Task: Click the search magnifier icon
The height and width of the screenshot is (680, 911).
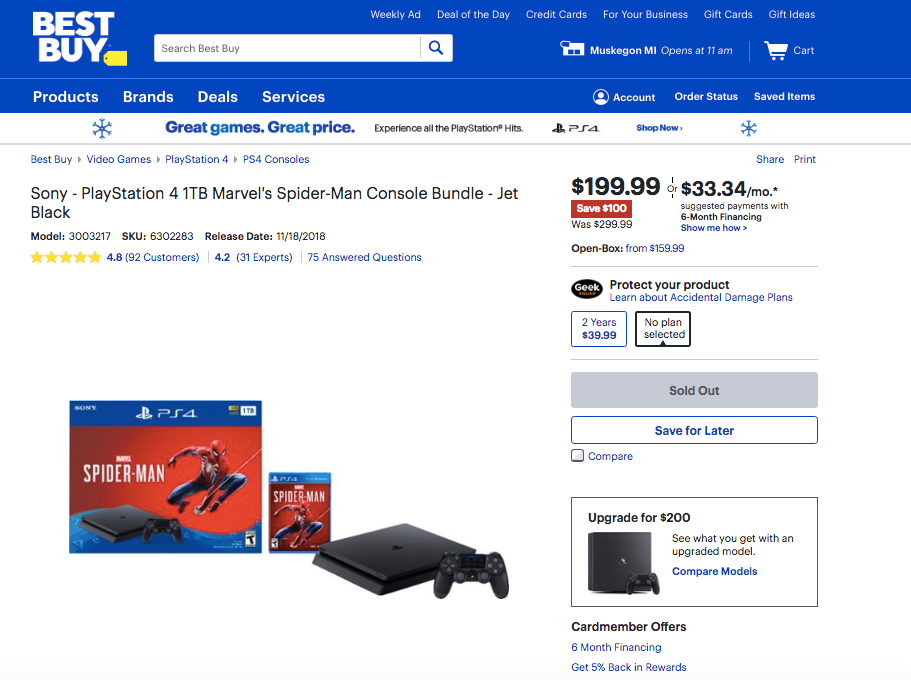Action: point(436,48)
